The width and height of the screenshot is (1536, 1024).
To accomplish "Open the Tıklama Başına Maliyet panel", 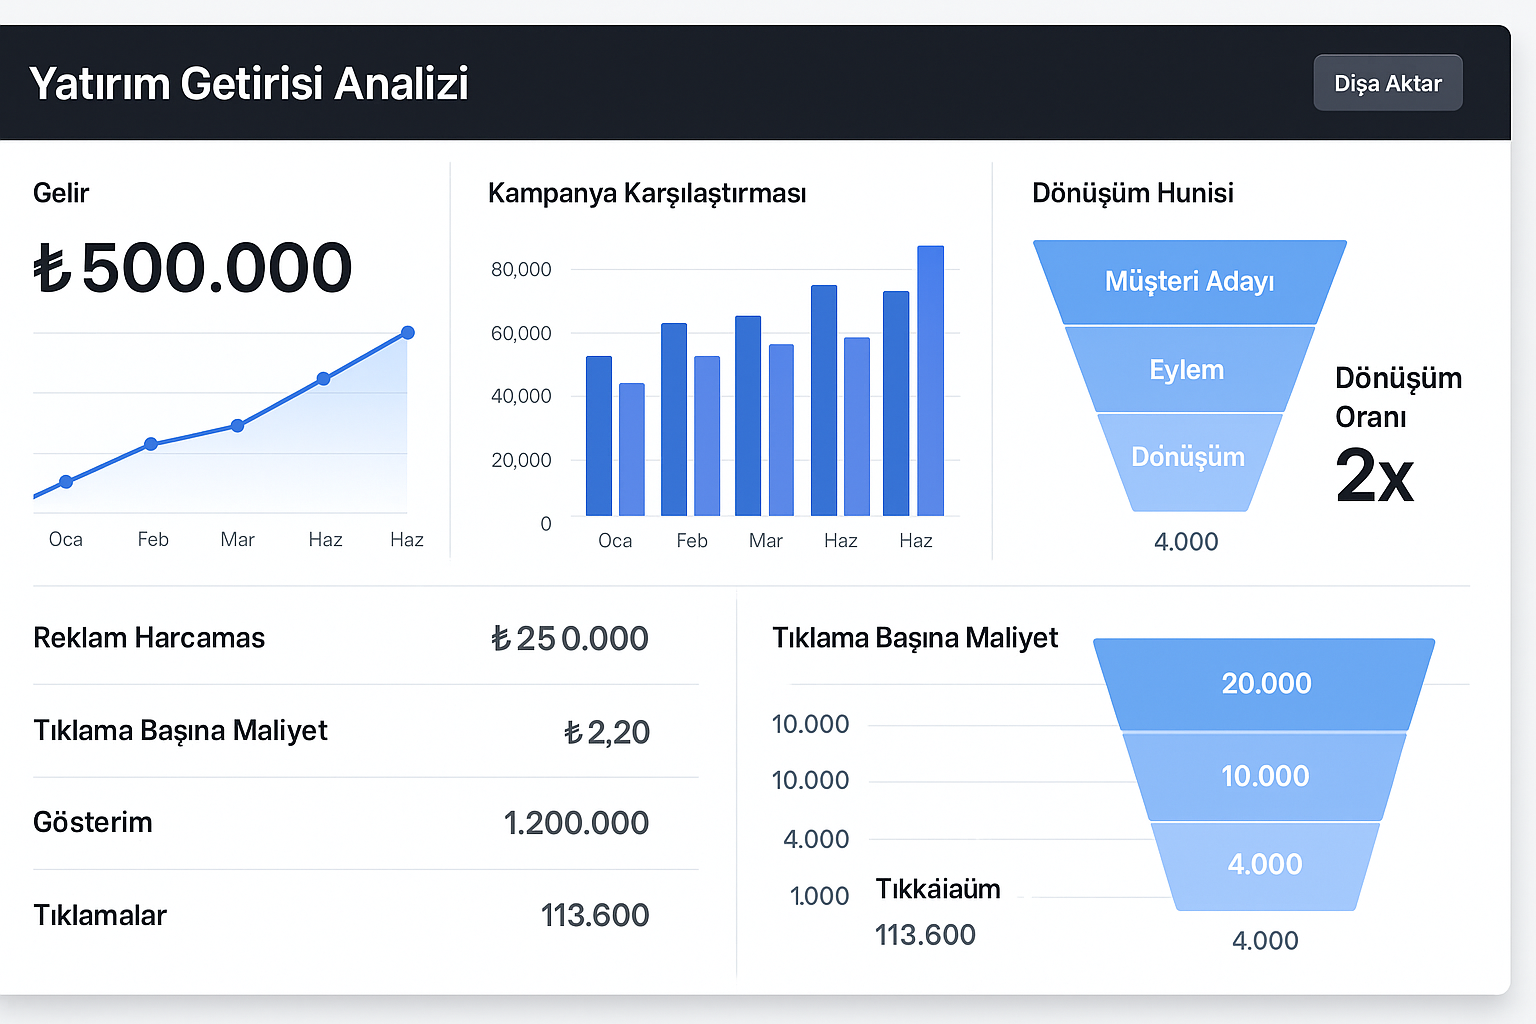I will (x=916, y=637).
